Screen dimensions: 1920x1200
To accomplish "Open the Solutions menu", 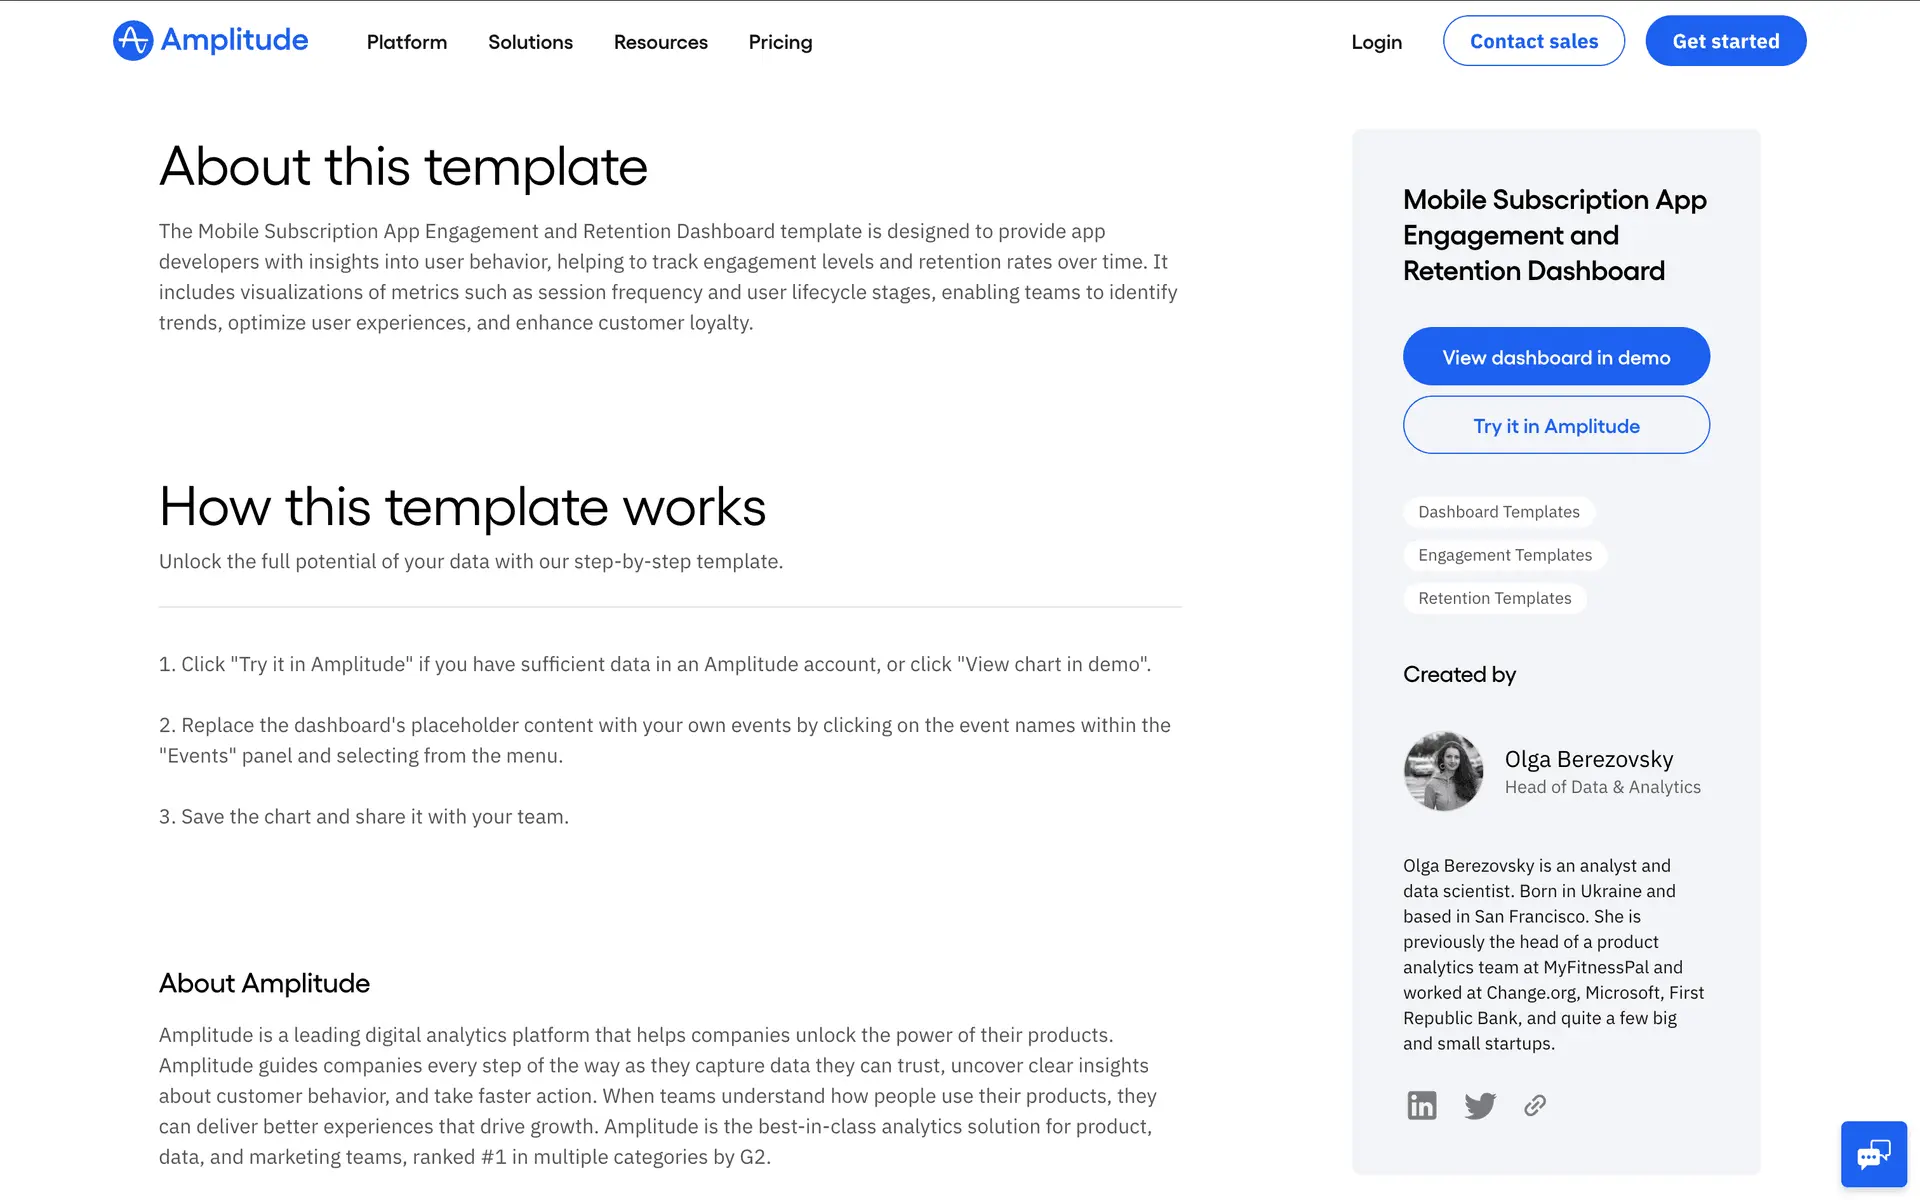I will click(x=530, y=42).
